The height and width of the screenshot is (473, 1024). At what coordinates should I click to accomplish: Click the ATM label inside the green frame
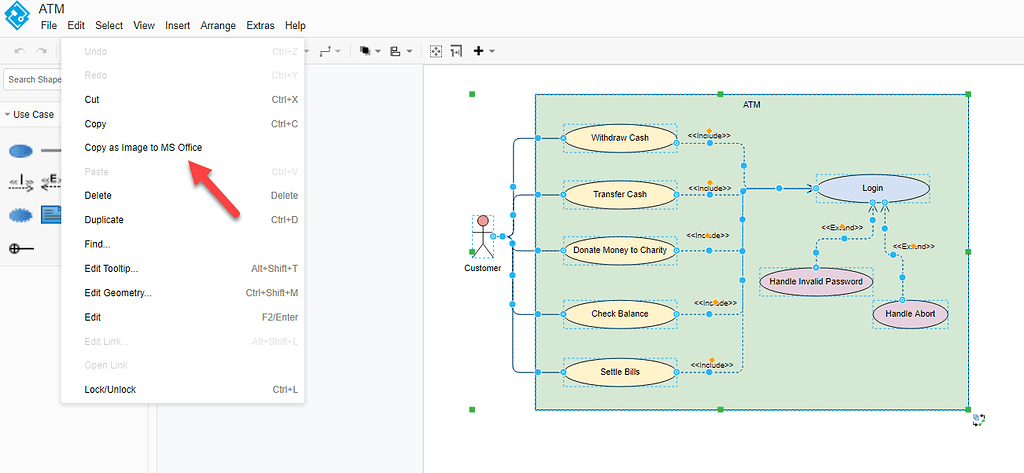pos(752,105)
